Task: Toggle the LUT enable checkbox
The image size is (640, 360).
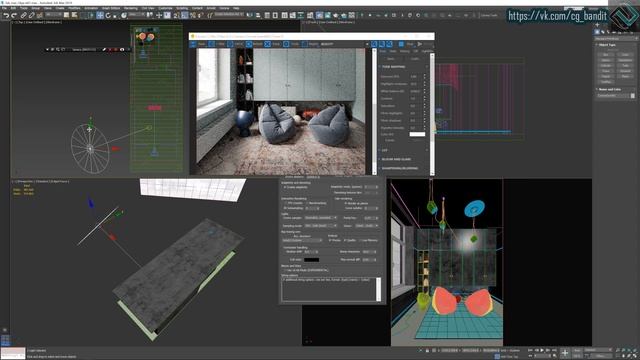Action: (x=427, y=150)
